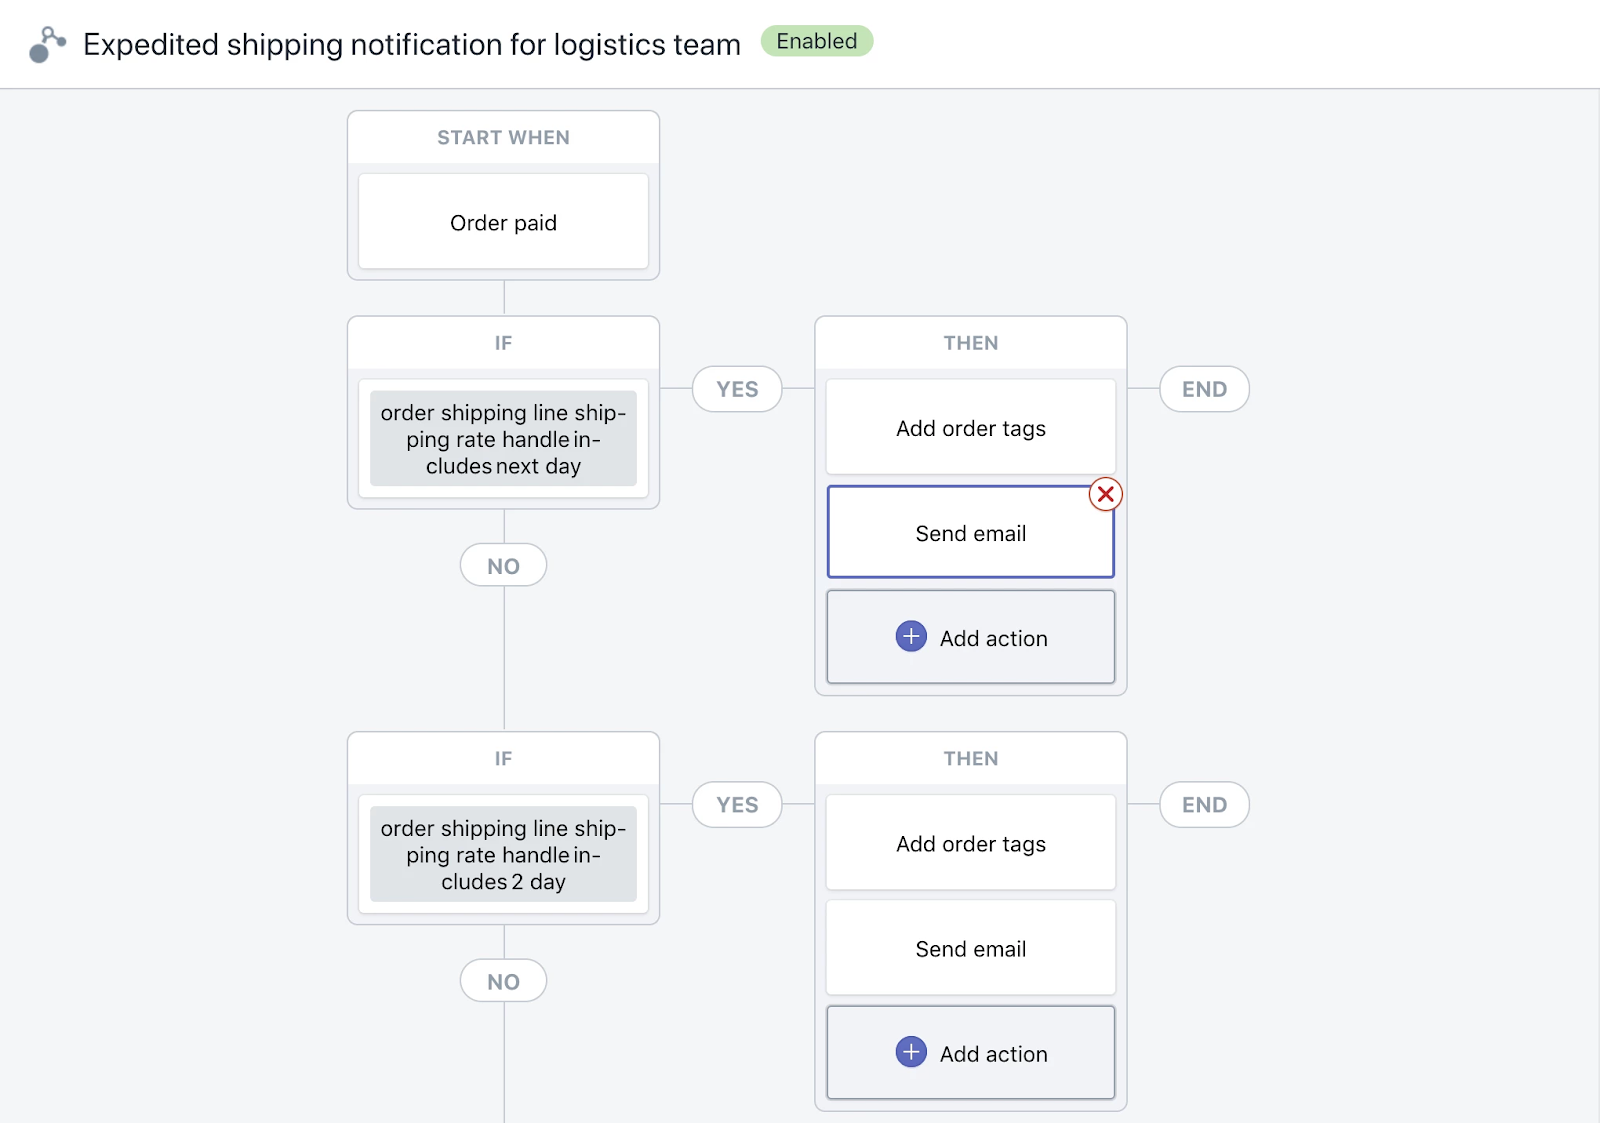Click the Enabled status badge
Image resolution: width=1600 pixels, height=1123 pixels.
point(816,41)
